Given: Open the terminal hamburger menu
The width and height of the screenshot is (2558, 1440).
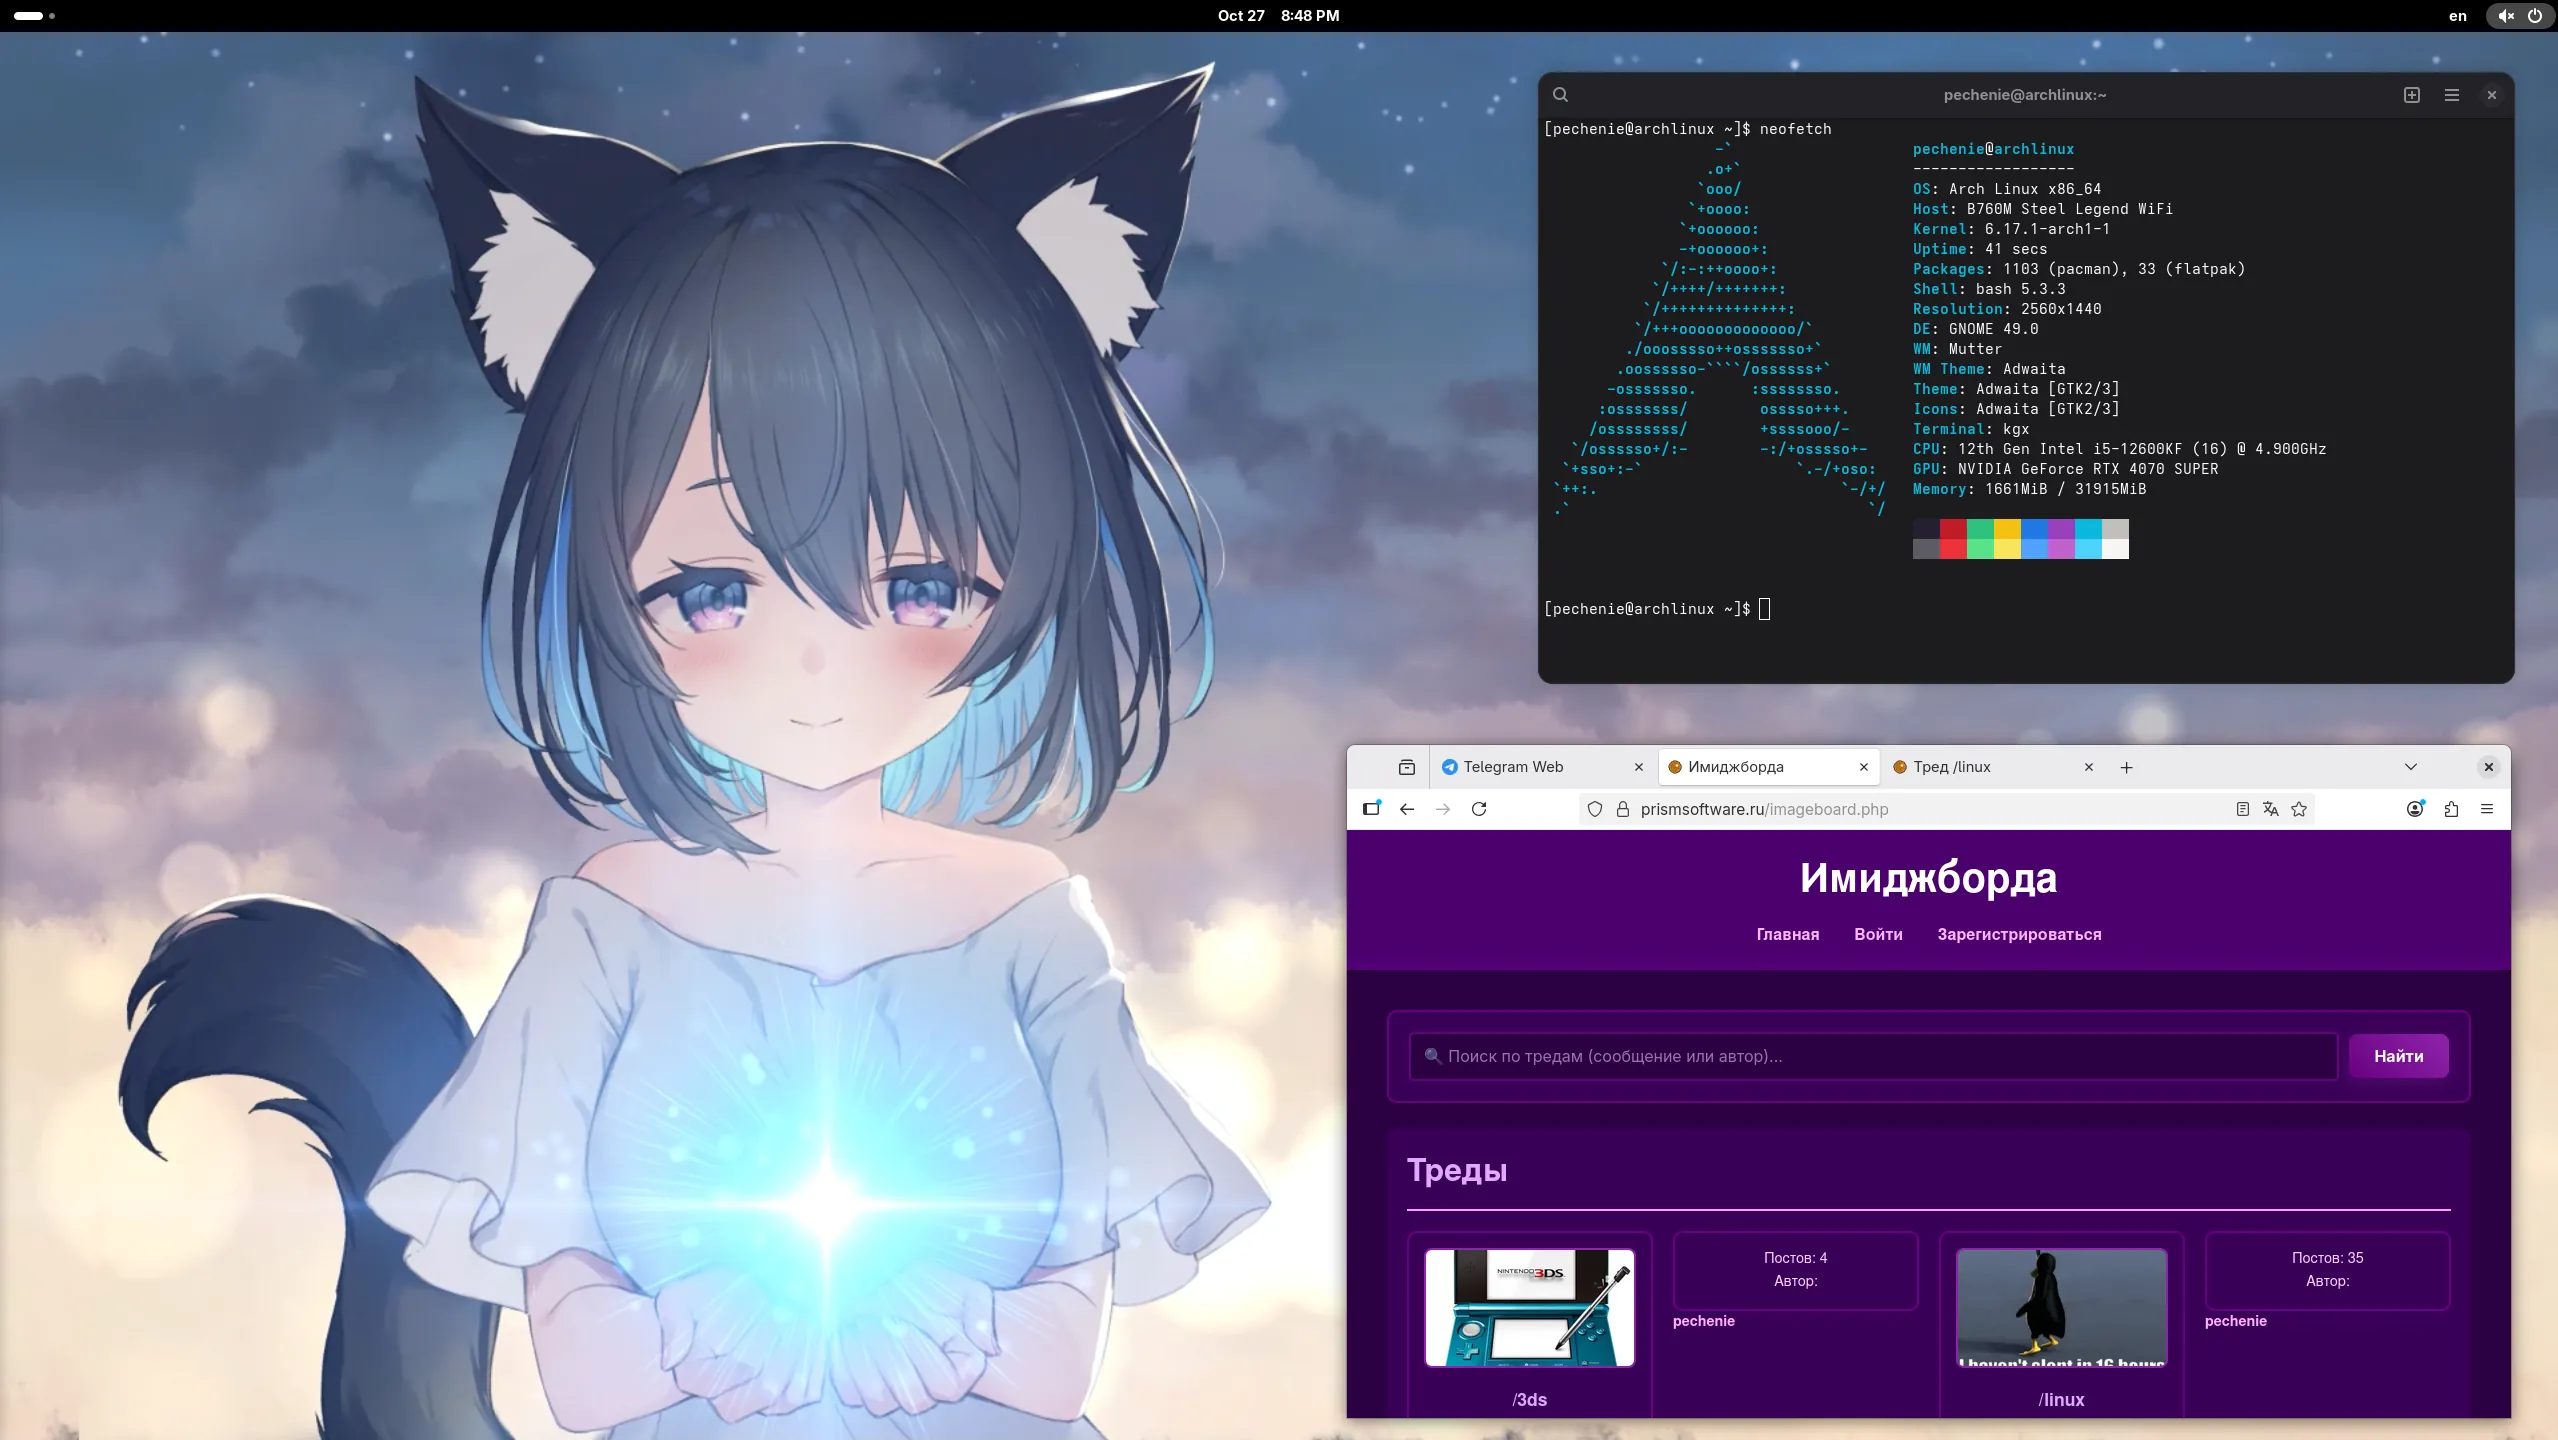Looking at the screenshot, I should 2452,95.
